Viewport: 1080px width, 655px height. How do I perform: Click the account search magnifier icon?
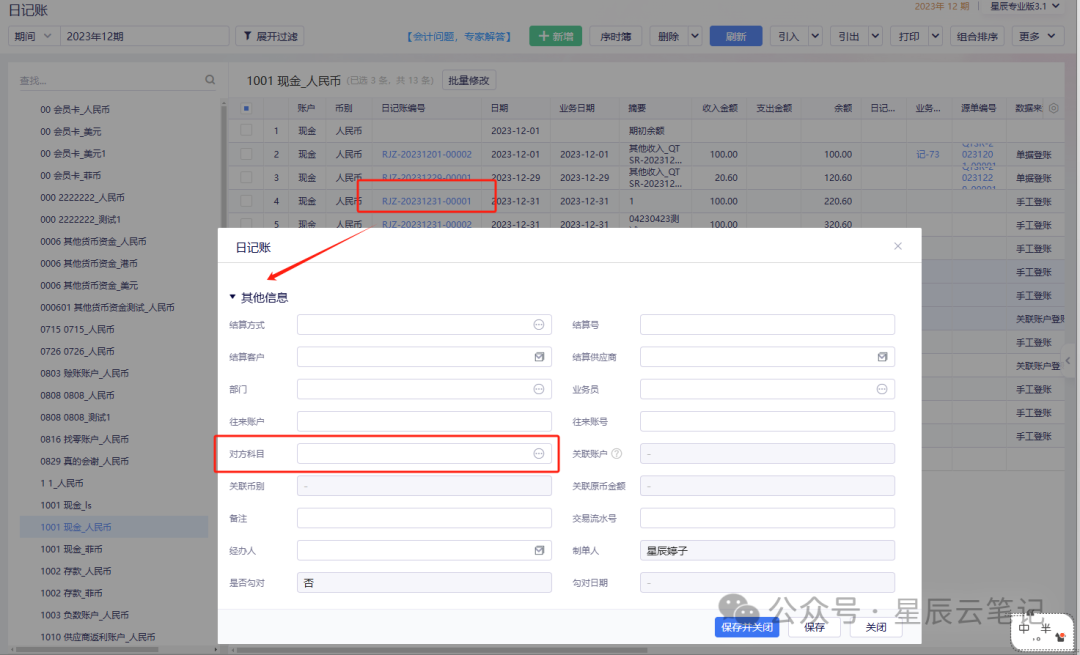[x=210, y=80]
